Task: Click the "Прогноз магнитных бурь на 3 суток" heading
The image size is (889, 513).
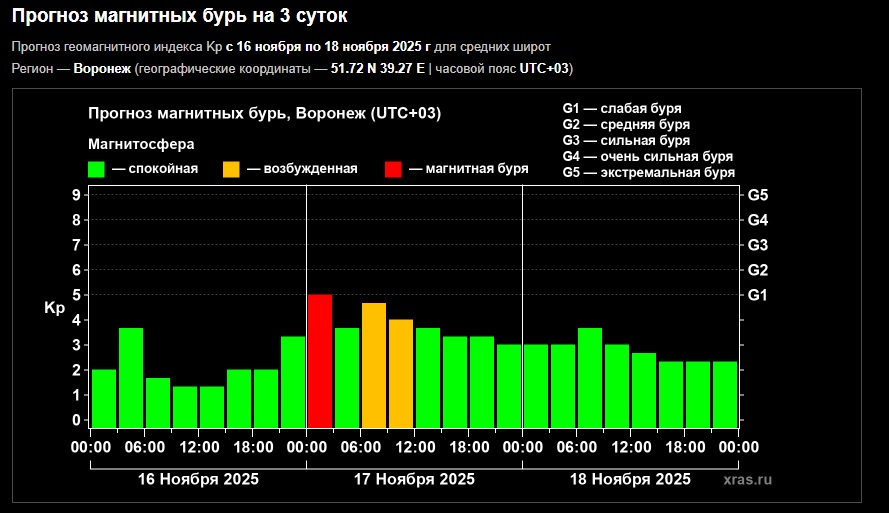Action: [181, 17]
